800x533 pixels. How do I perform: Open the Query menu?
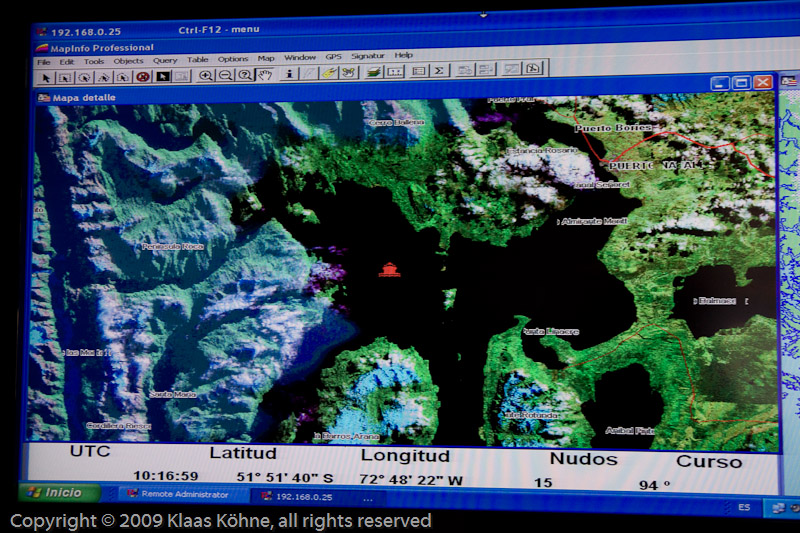165,60
